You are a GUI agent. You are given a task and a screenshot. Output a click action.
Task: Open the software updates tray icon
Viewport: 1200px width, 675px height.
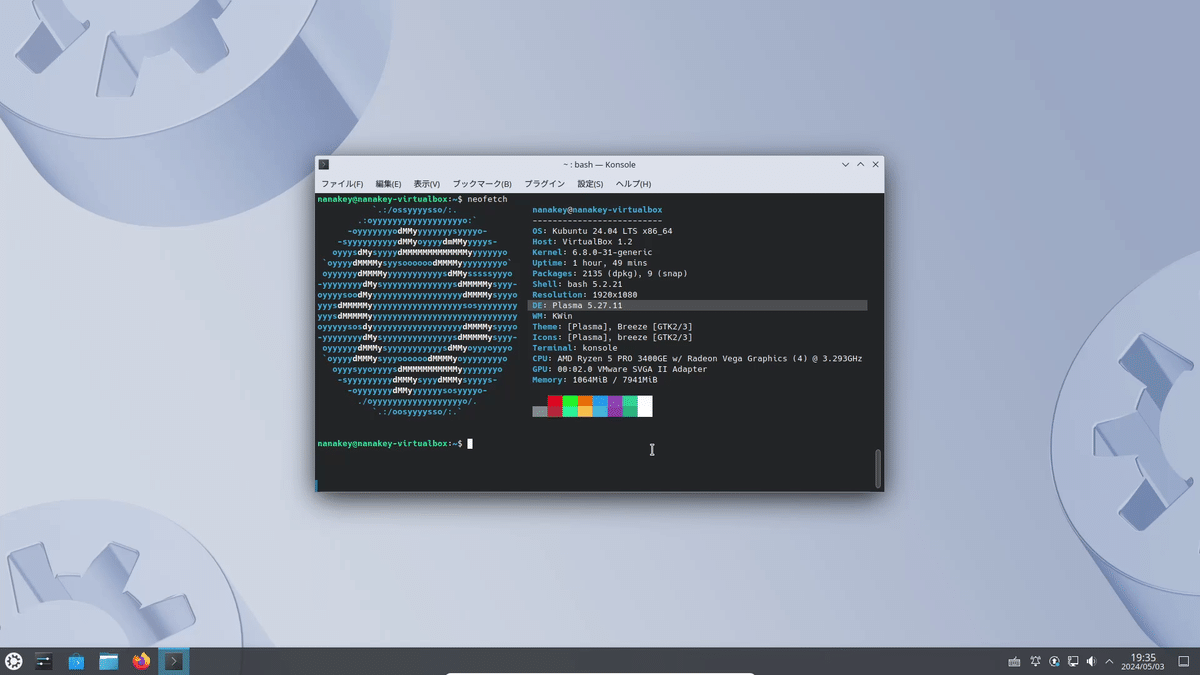point(1054,661)
